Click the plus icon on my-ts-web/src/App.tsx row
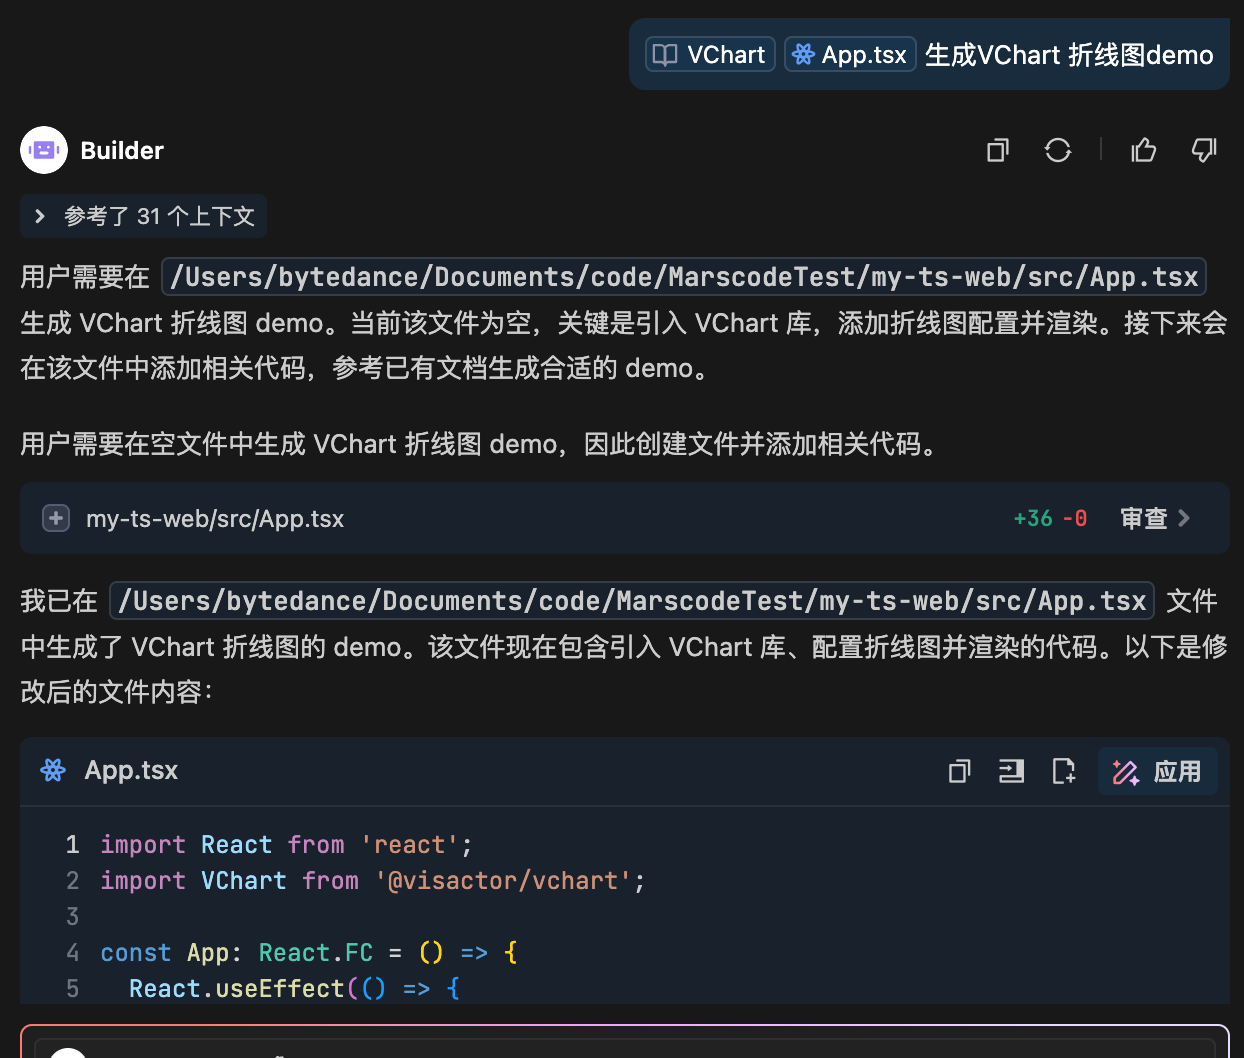1244x1058 pixels. (x=56, y=518)
